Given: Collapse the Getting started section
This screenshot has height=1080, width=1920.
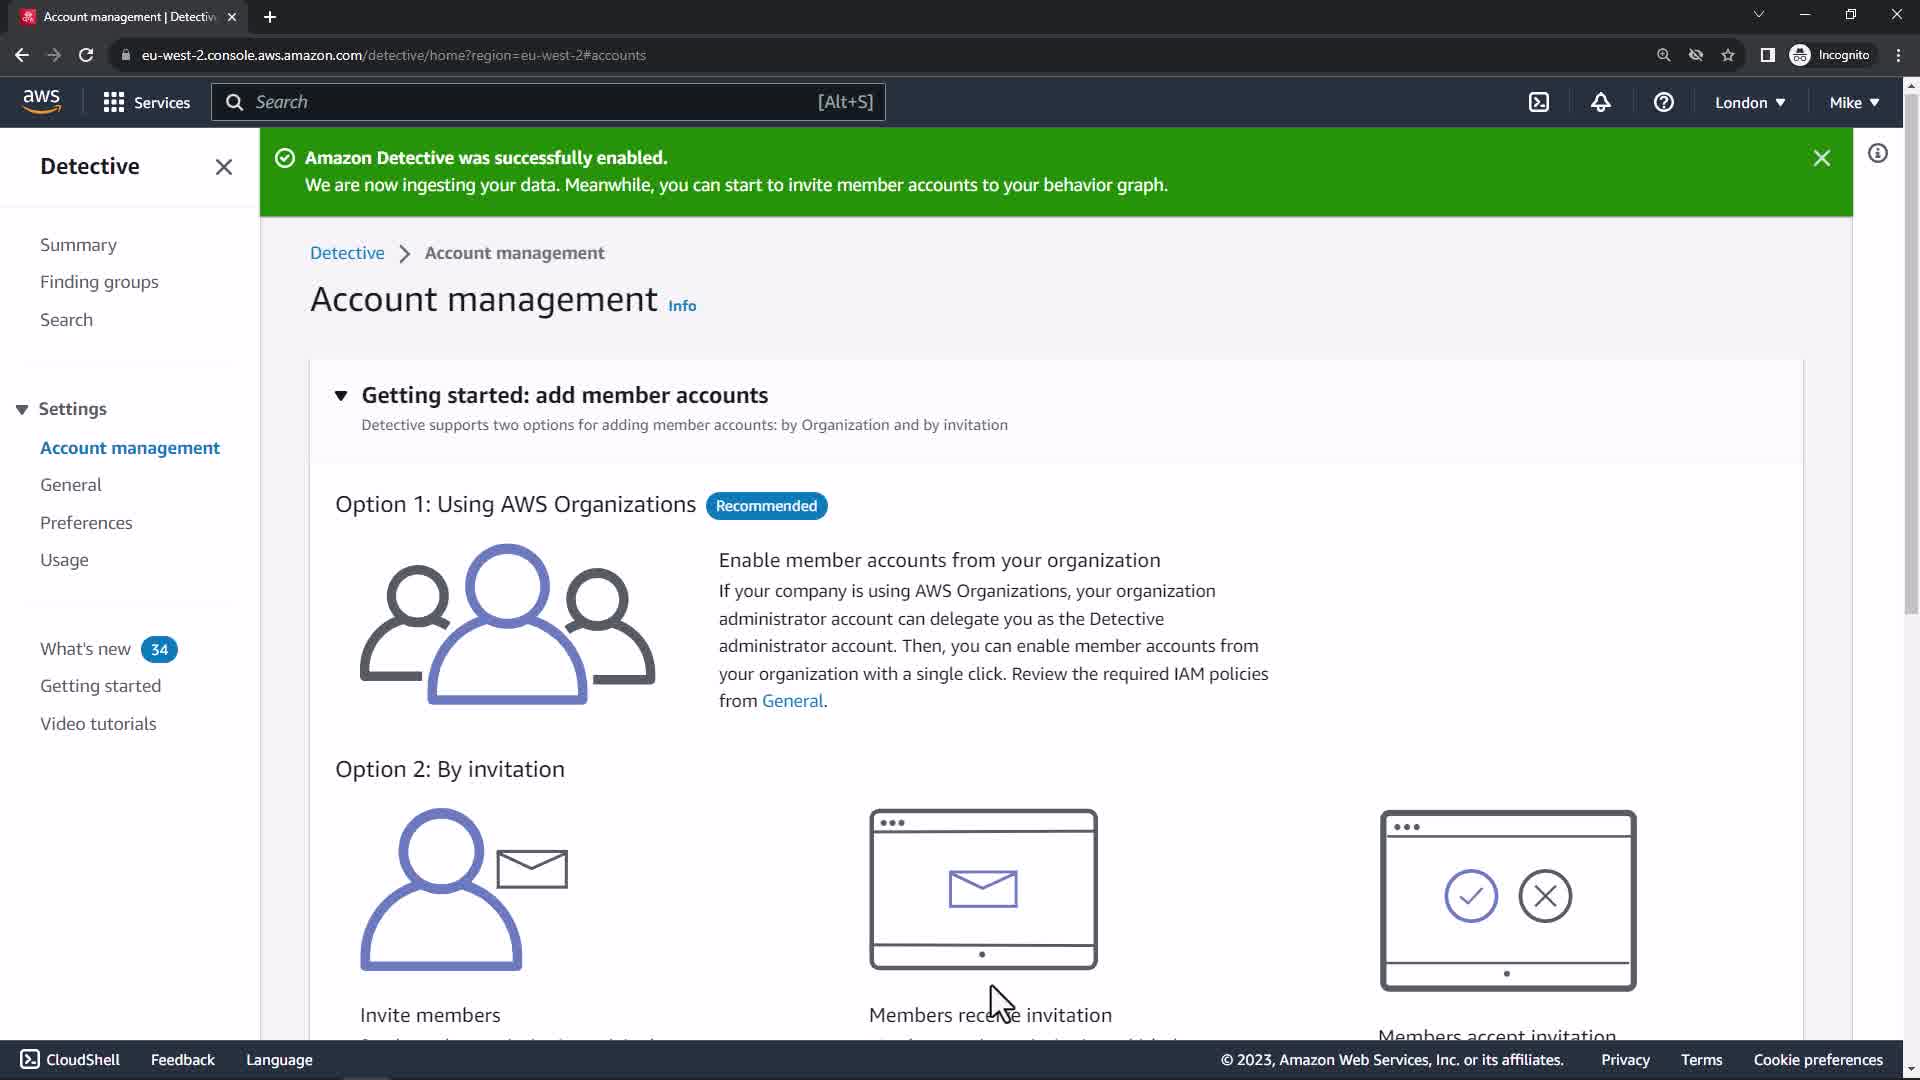Looking at the screenshot, I should tap(341, 396).
